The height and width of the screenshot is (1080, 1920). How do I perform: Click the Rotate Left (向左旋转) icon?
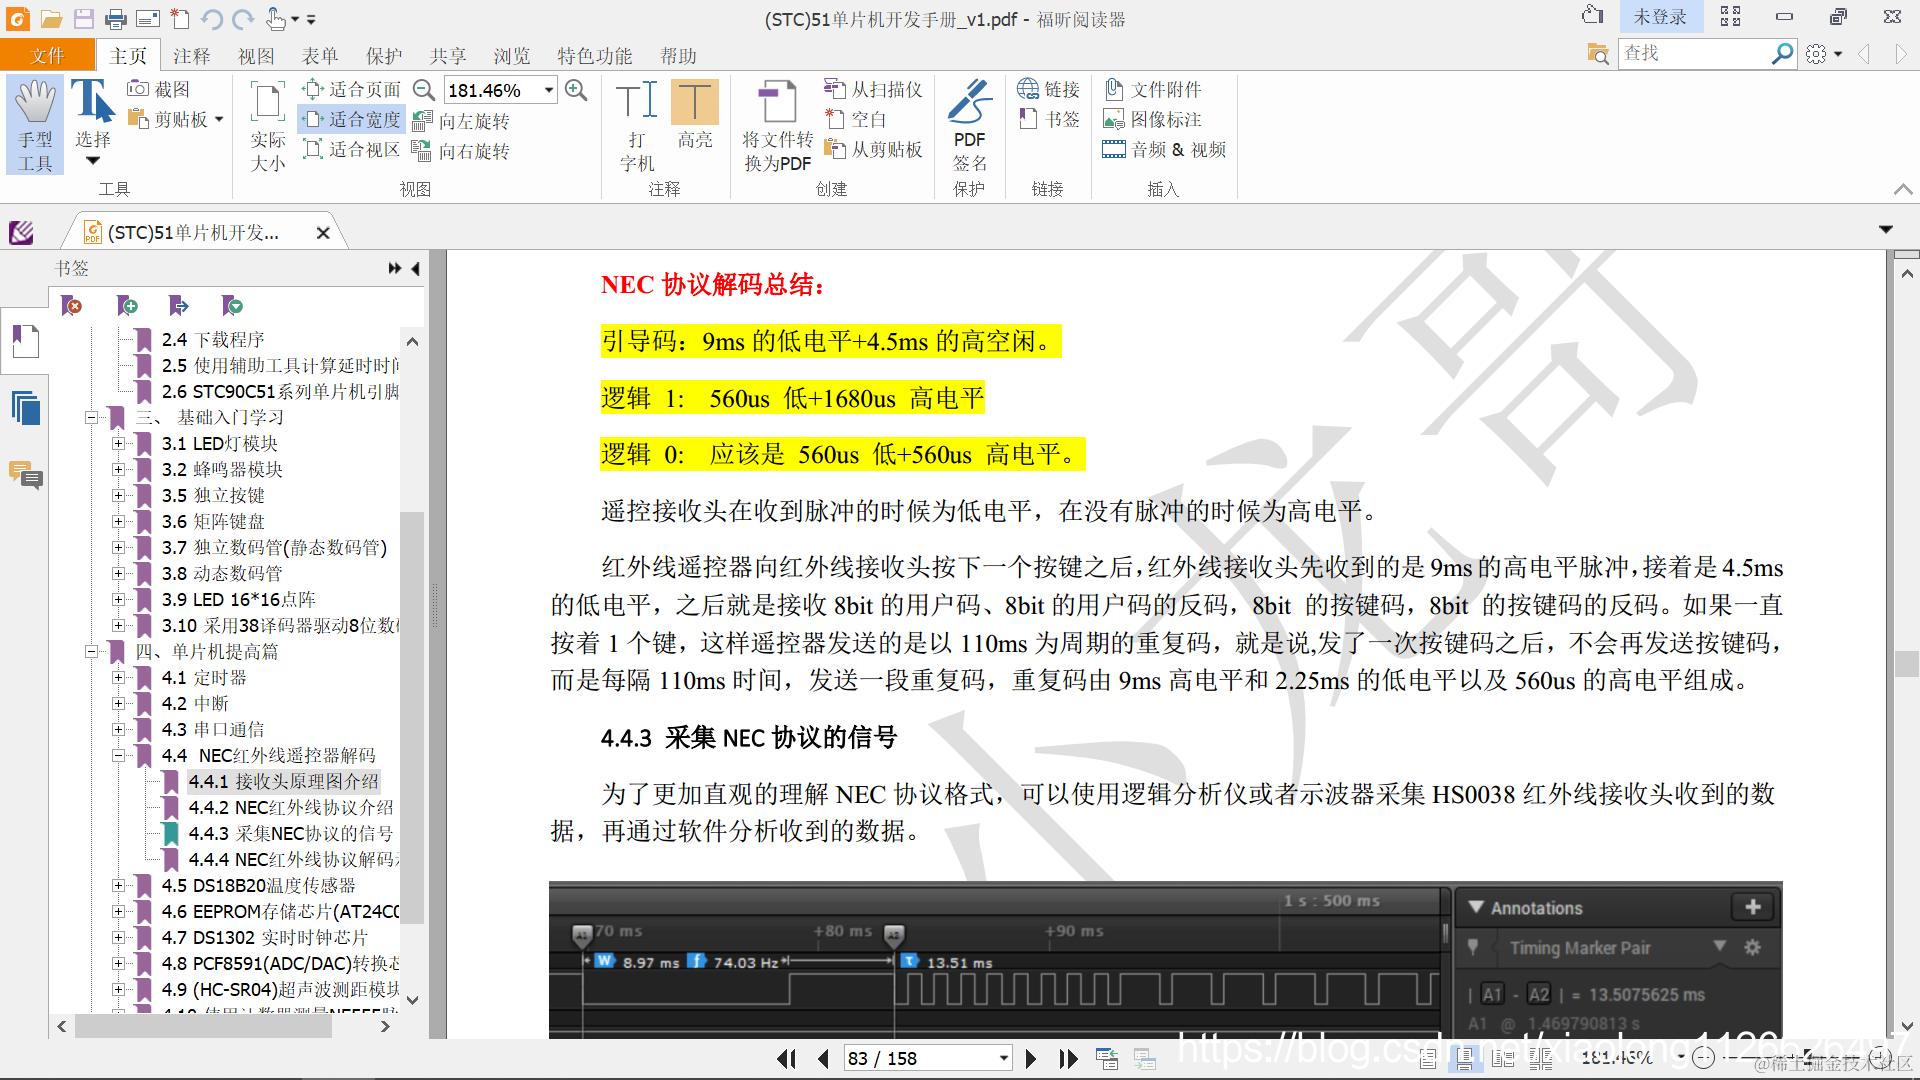pyautogui.click(x=423, y=121)
